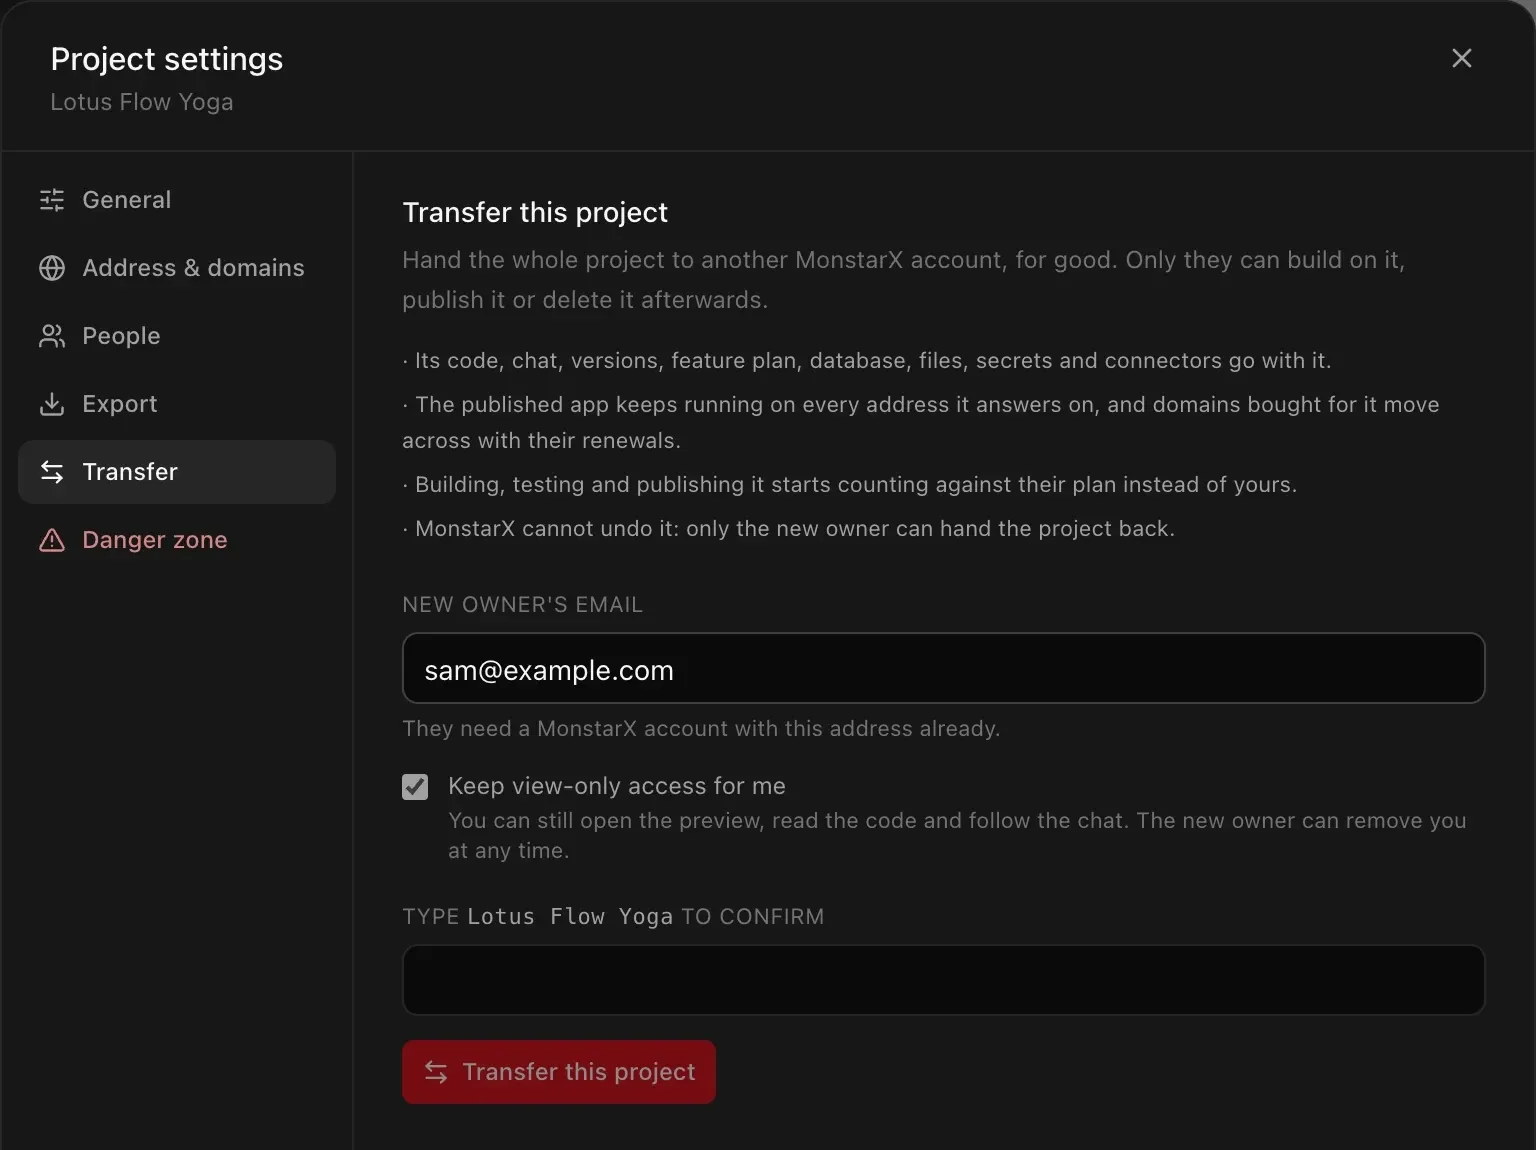Click the People users icon
Image resolution: width=1536 pixels, height=1150 pixels.
pyautogui.click(x=52, y=336)
